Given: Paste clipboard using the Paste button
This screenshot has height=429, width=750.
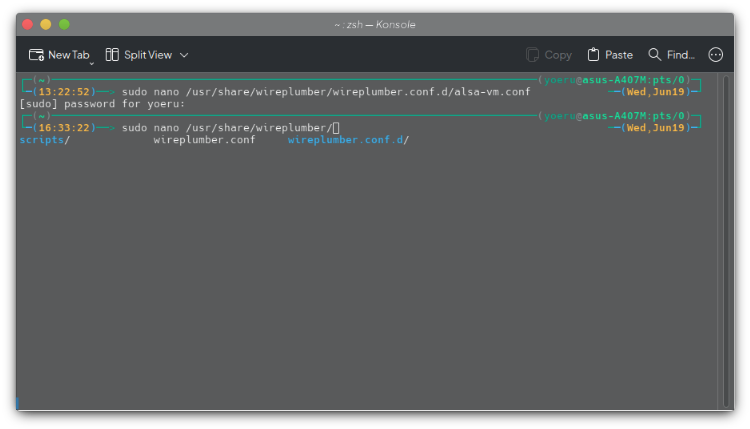Looking at the screenshot, I should point(610,55).
